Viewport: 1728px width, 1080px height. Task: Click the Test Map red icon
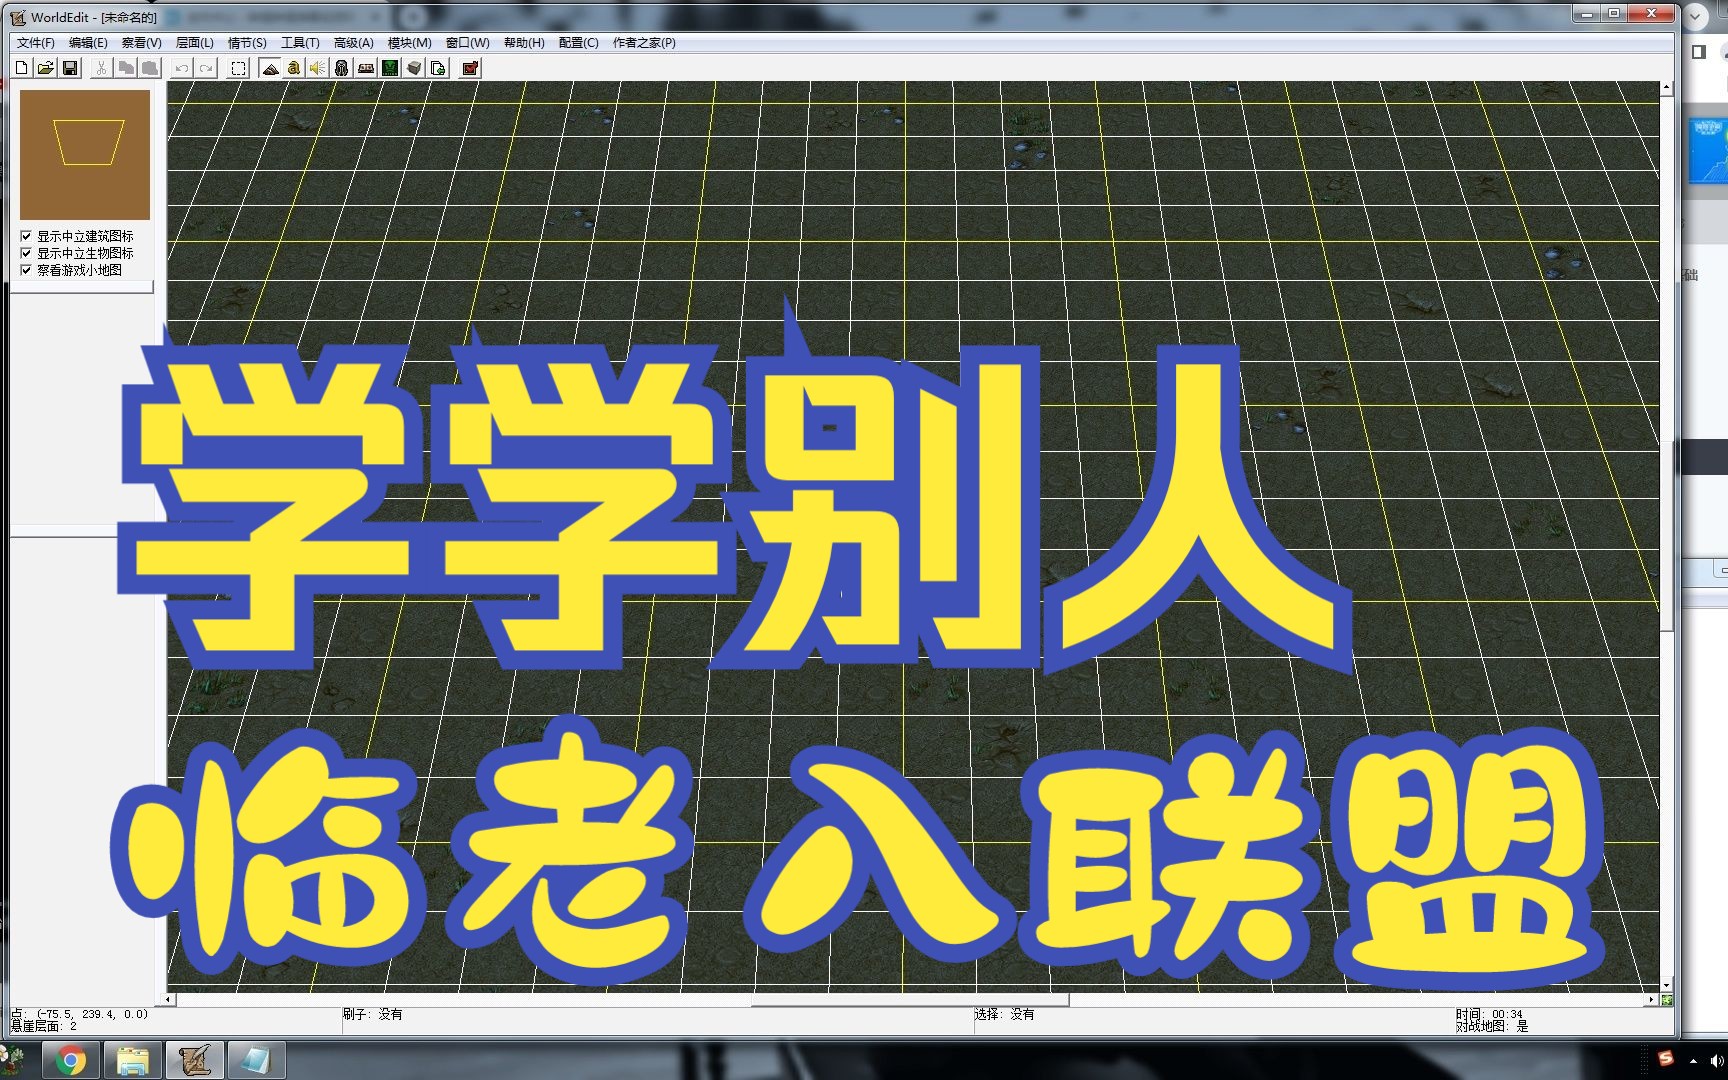click(471, 68)
